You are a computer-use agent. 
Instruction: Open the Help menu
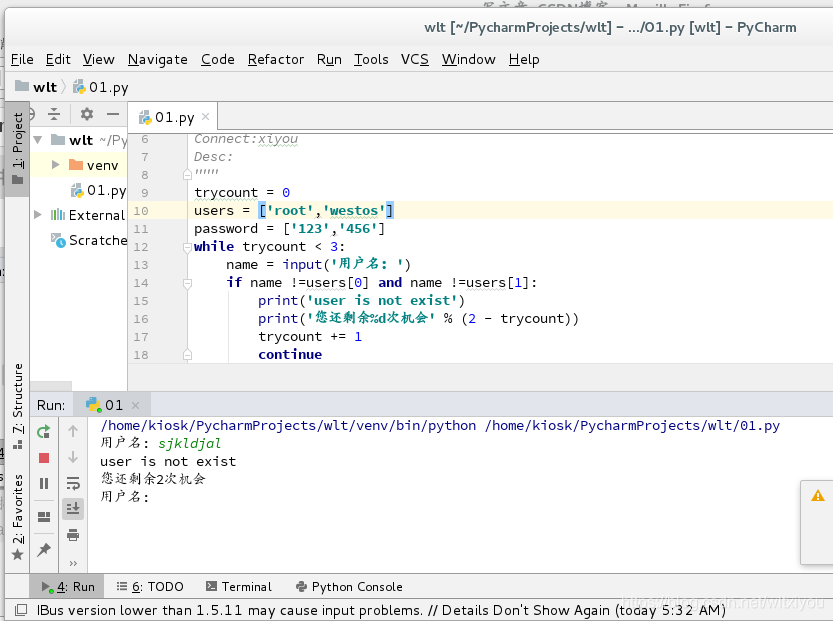(524, 59)
